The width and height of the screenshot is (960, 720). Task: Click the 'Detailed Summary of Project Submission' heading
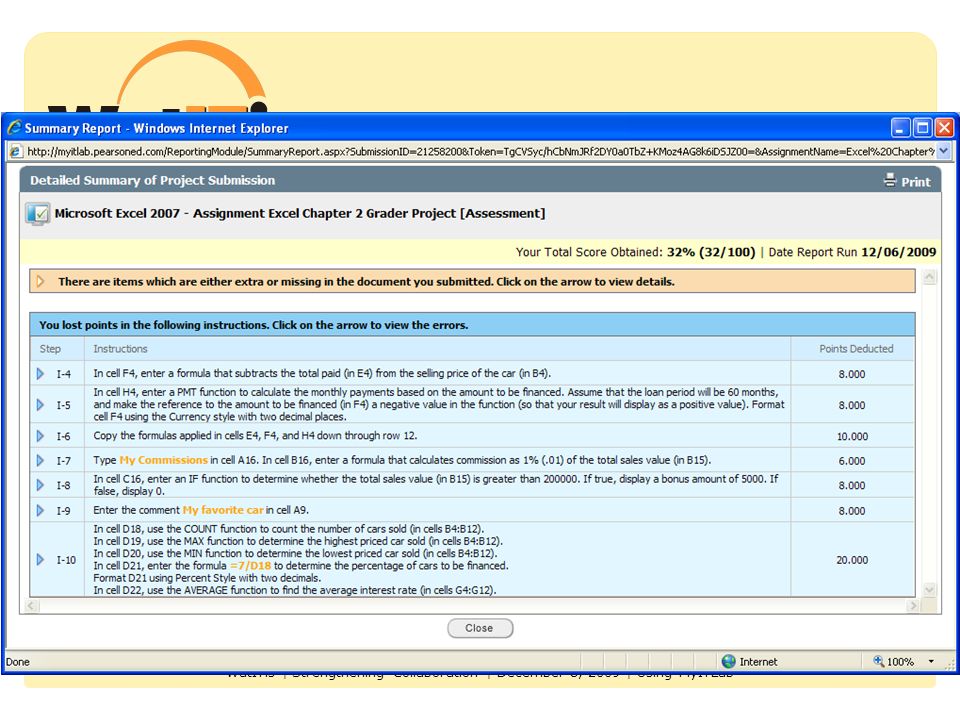[152, 181]
